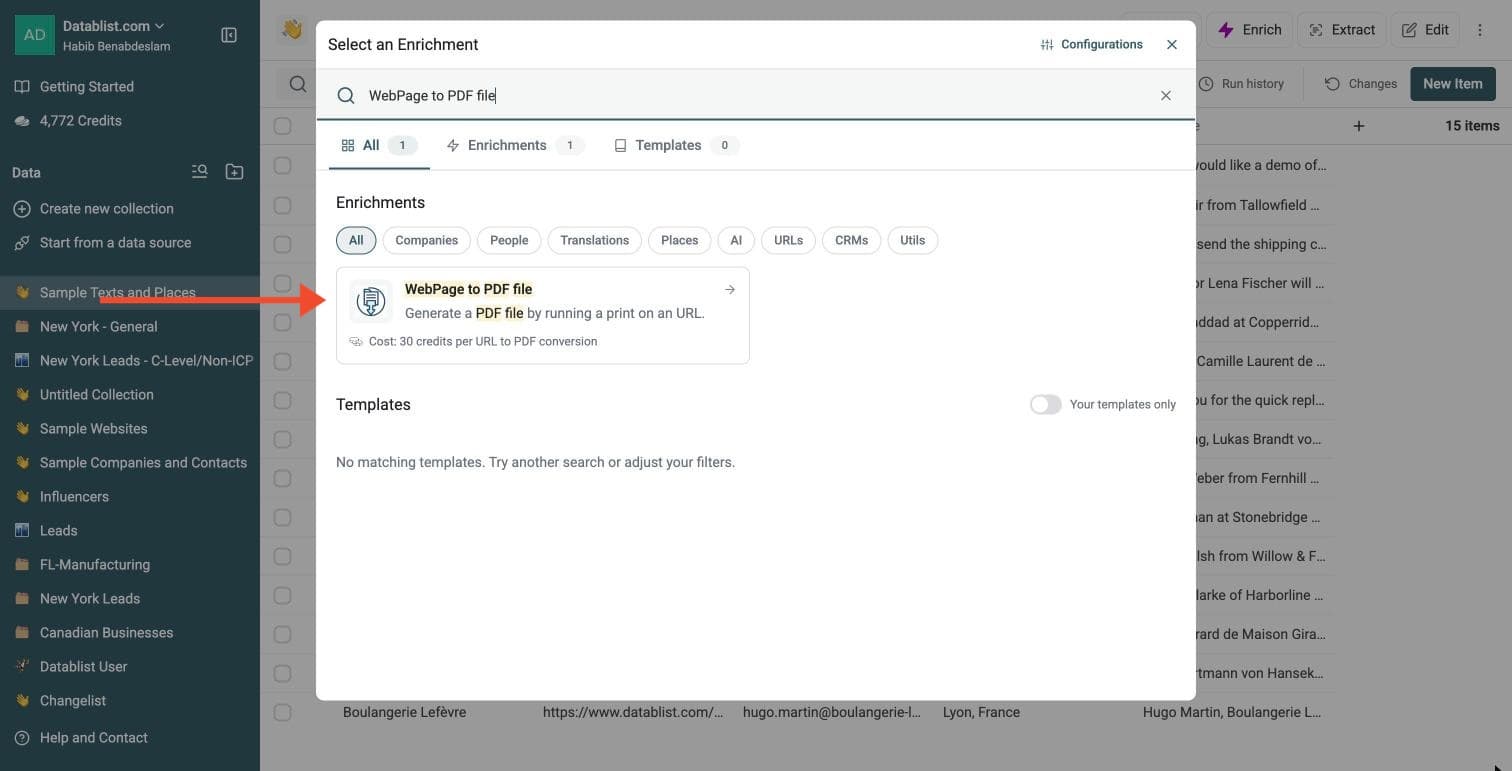The image size is (1512, 771).
Task: Open Run history
Action: [x=1241, y=84]
